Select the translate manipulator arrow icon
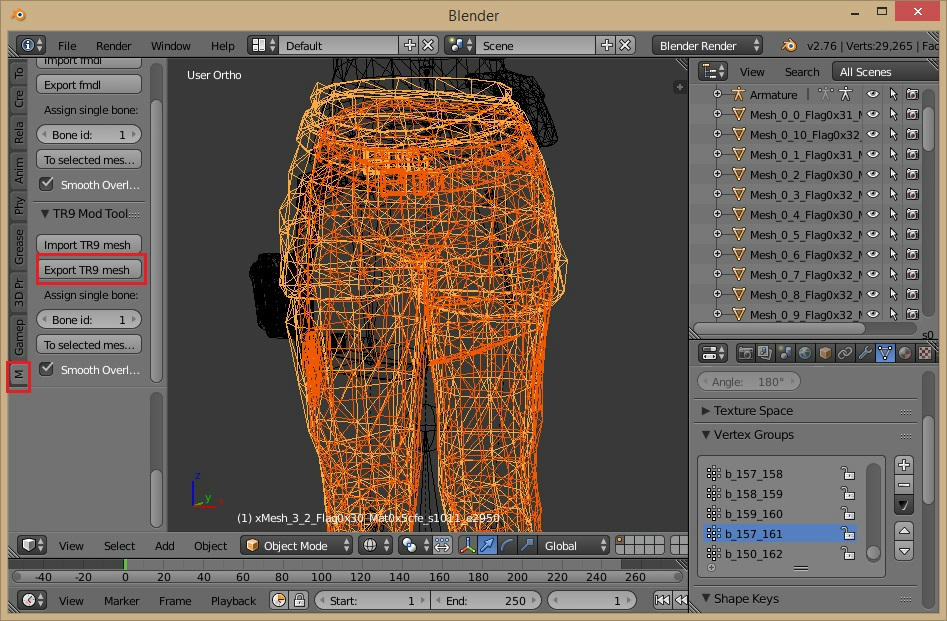This screenshot has width=947, height=621. (487, 546)
